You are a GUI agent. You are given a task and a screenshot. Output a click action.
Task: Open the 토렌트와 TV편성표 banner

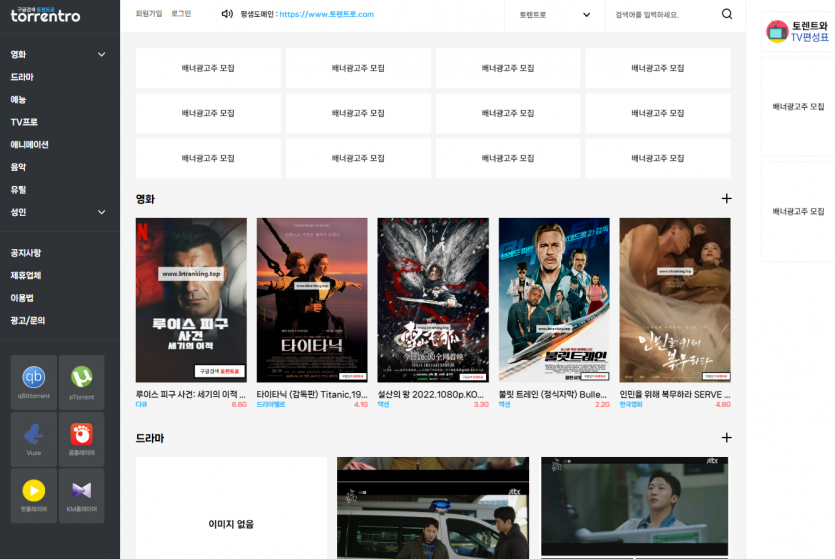click(x=798, y=31)
